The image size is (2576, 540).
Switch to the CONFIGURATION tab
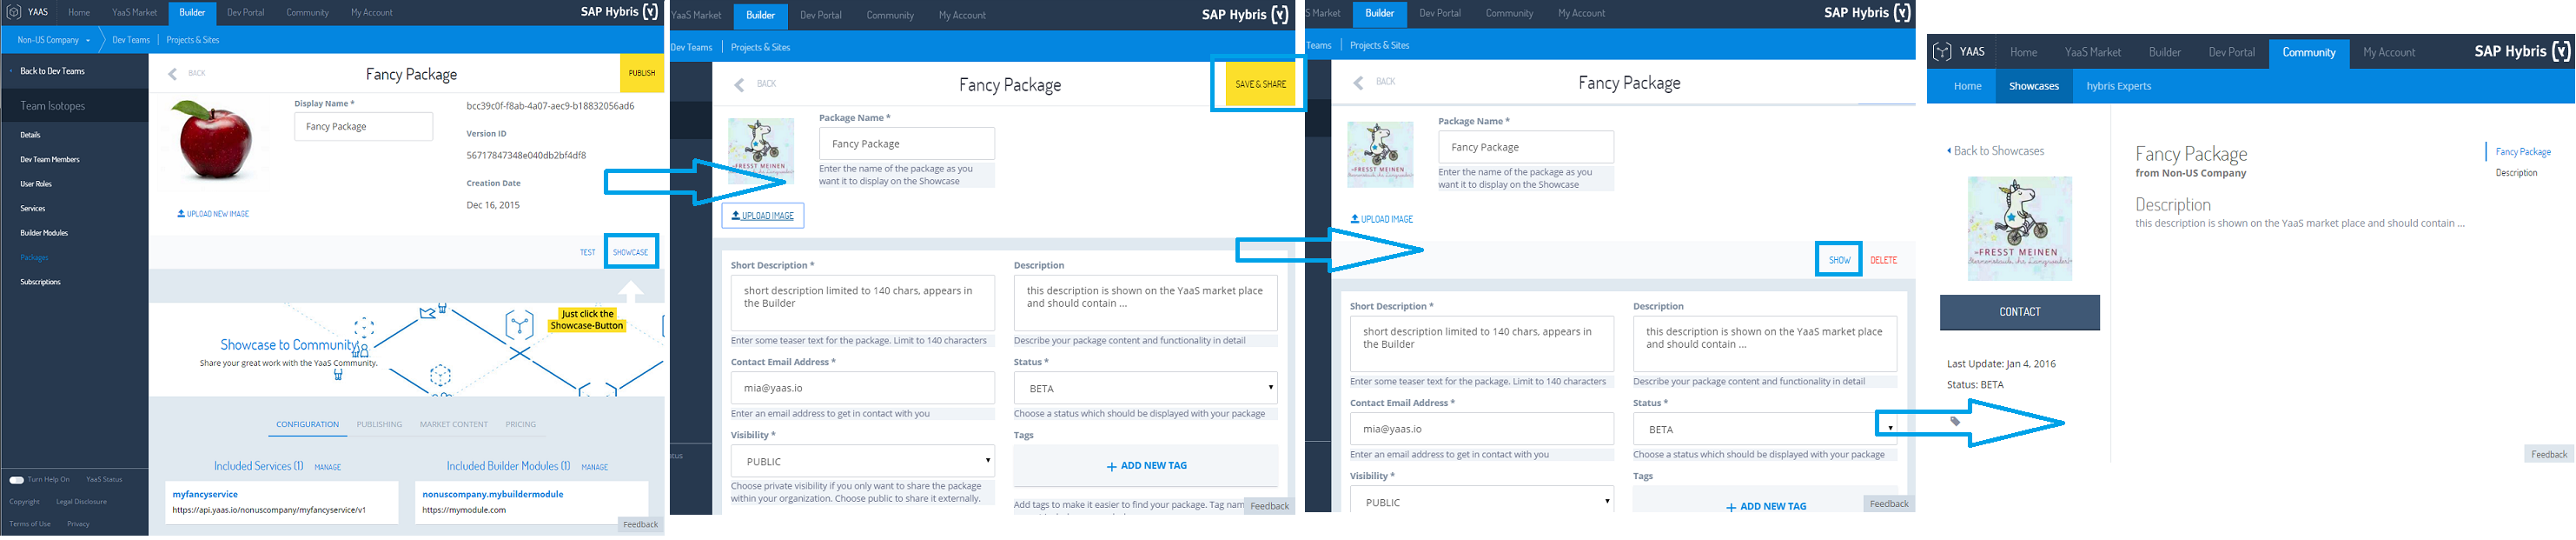tap(307, 424)
